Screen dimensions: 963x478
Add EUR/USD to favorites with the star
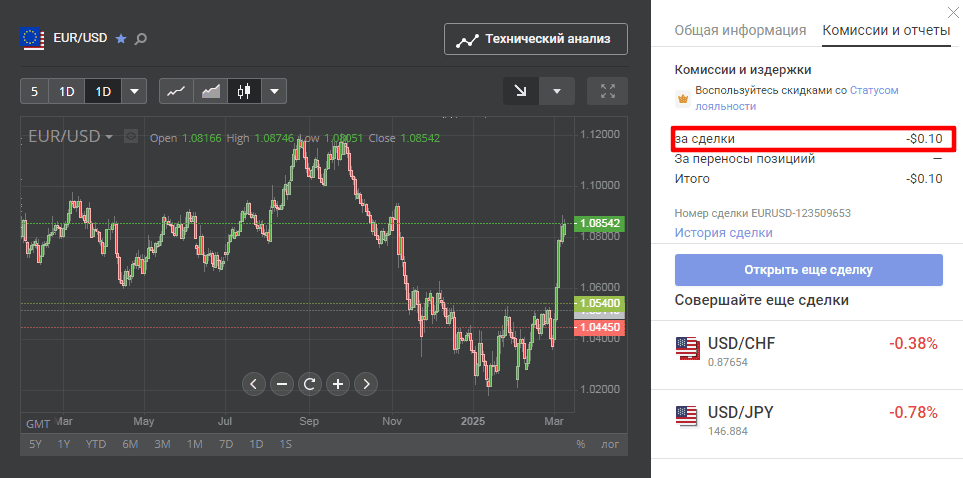(121, 39)
